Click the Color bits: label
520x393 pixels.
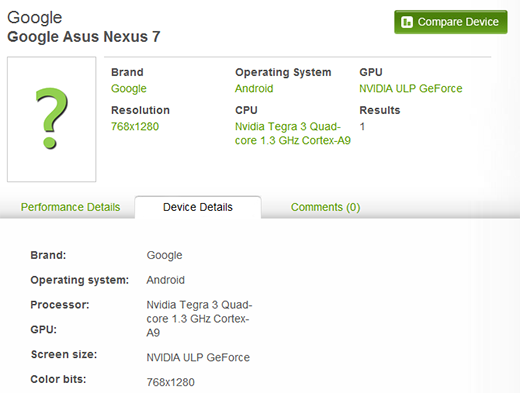tap(58, 379)
